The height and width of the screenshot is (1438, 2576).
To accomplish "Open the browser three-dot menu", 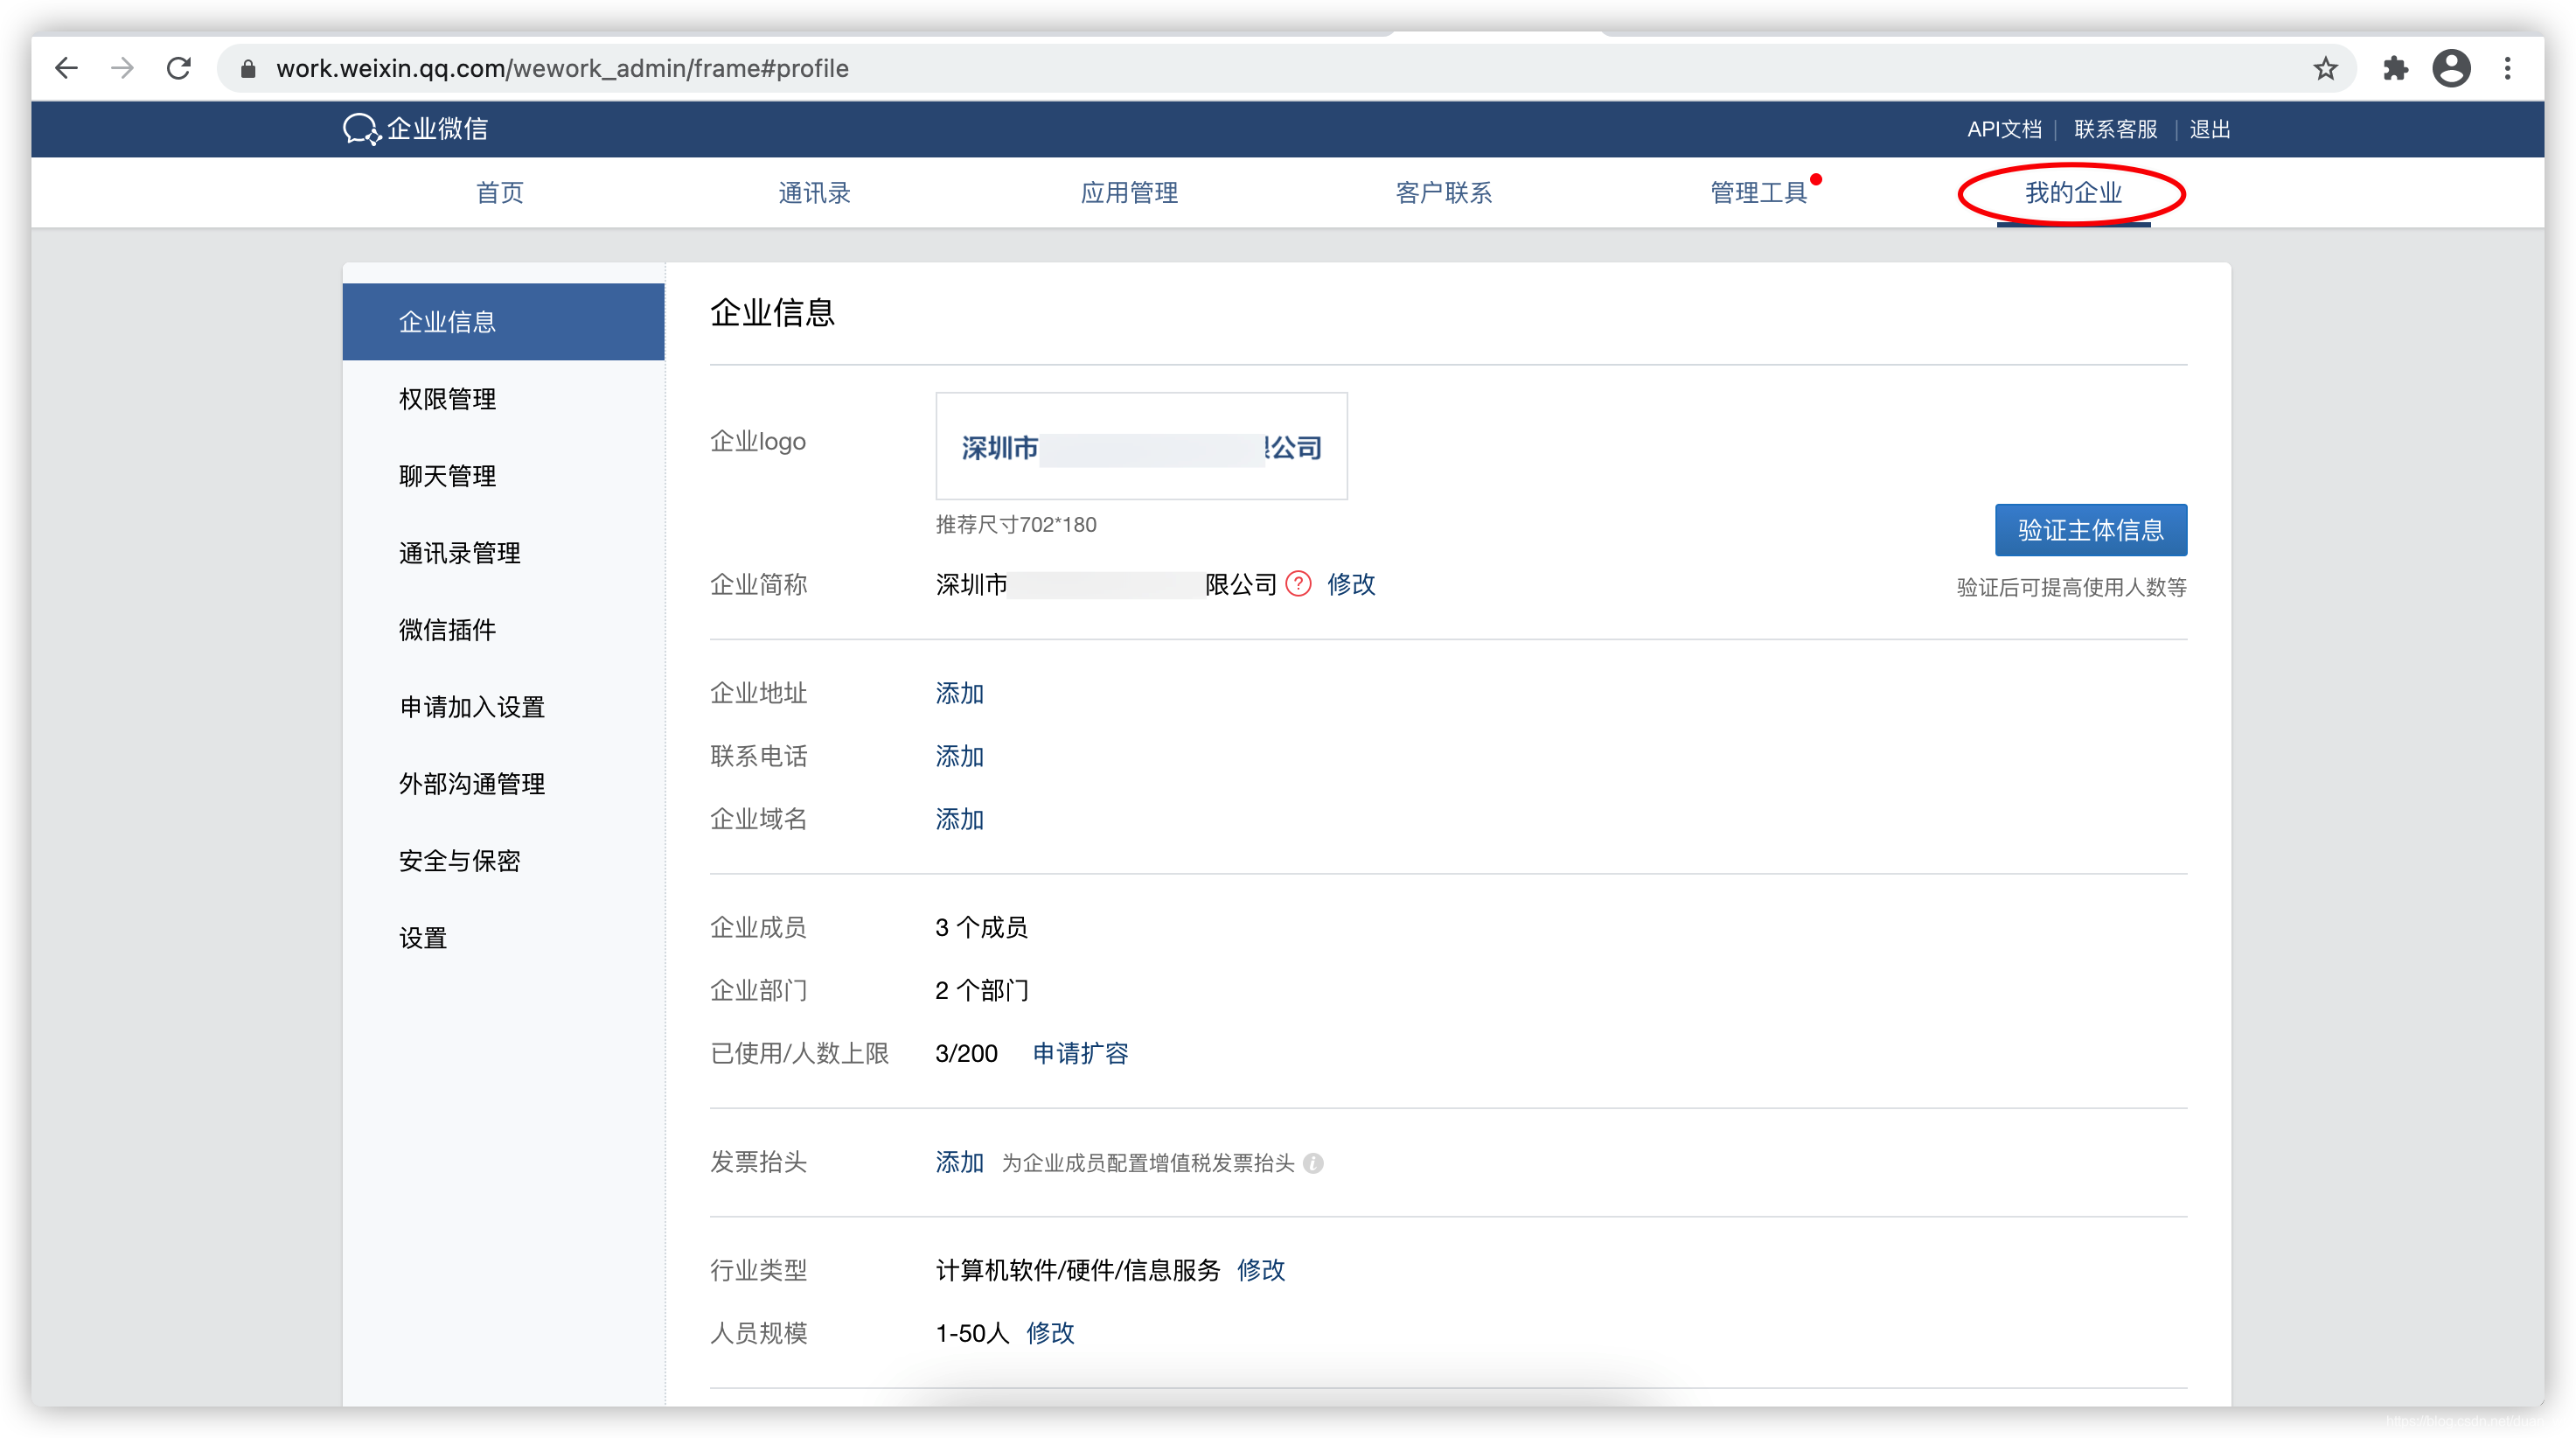I will (x=2507, y=68).
